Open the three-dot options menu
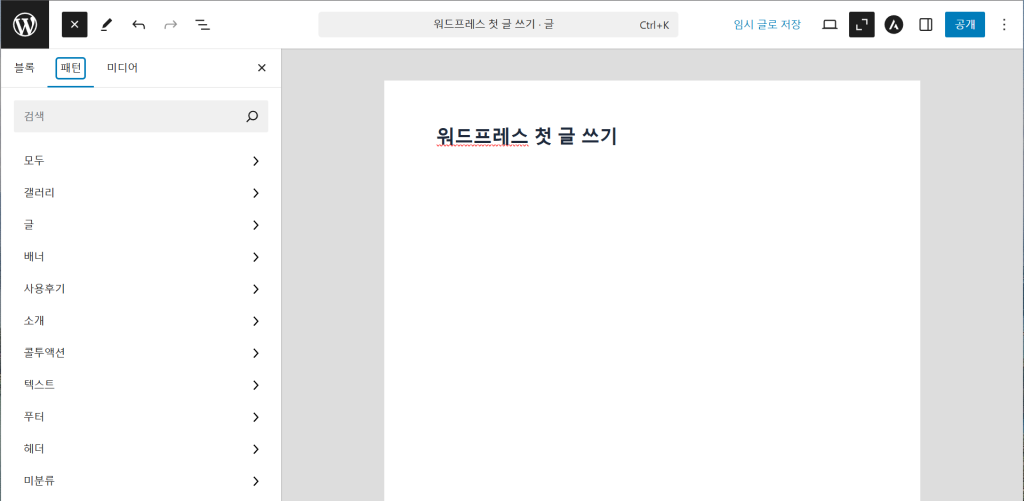This screenshot has width=1024, height=501. 1004,25
